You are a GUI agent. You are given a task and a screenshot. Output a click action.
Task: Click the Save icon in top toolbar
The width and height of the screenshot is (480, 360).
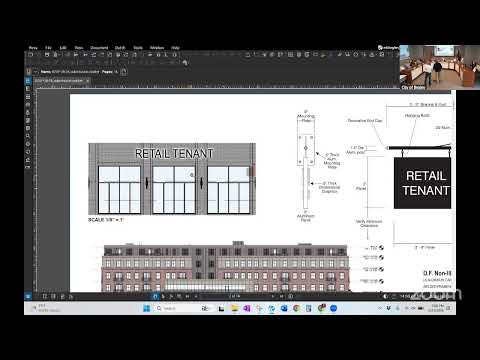pos(47,54)
